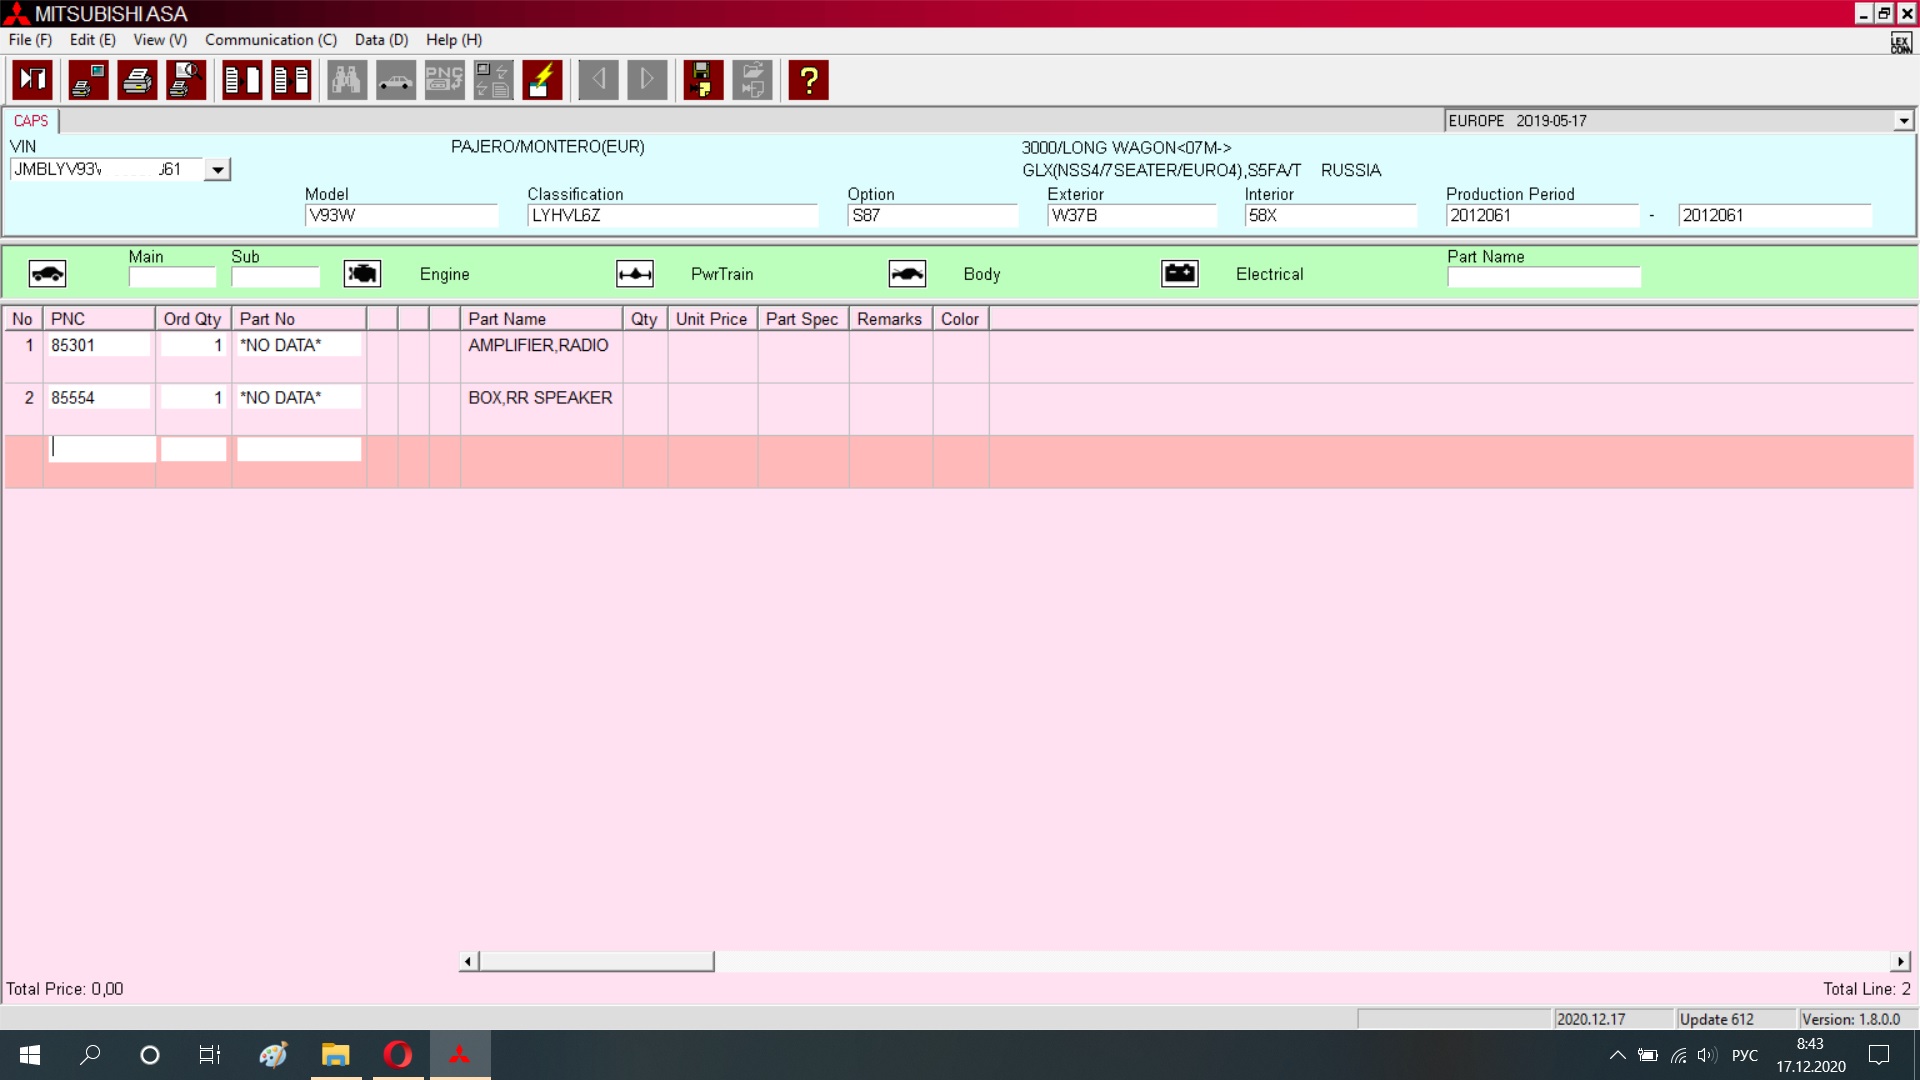Screen dimensions: 1920x1080
Task: Open the Communication menu
Action: [270, 40]
